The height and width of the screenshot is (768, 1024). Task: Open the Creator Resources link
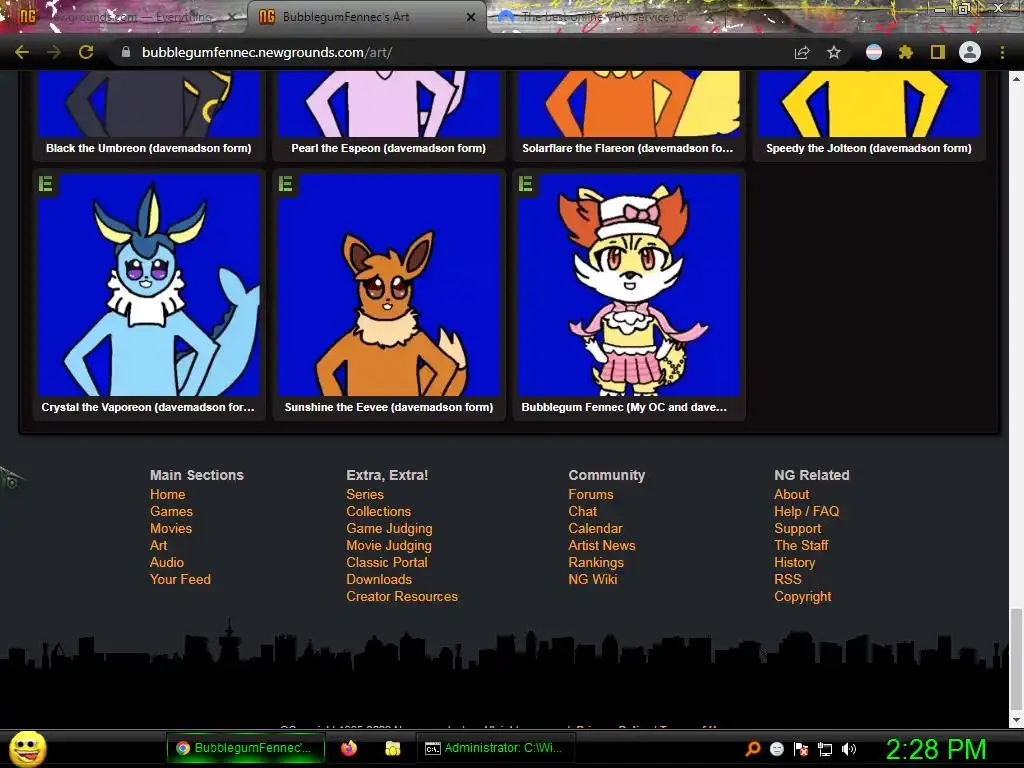click(402, 596)
